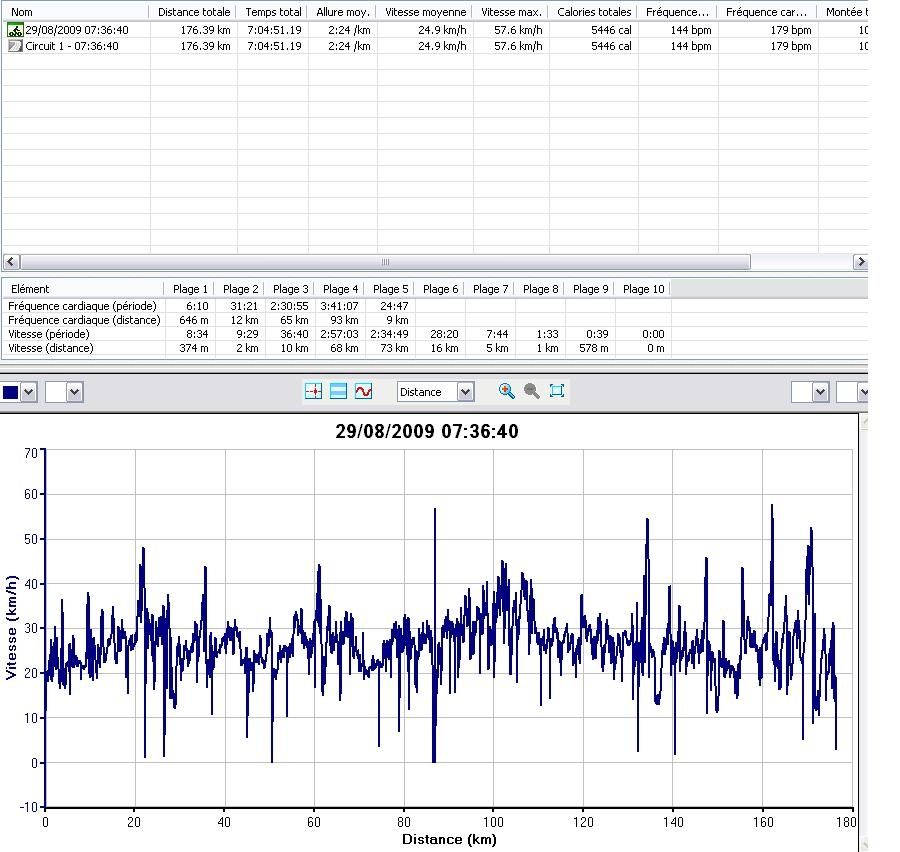Click 57.6 km/h in the Circuit 1 row
Image resolution: width=900 pixels, height=852 pixels.
coord(518,46)
